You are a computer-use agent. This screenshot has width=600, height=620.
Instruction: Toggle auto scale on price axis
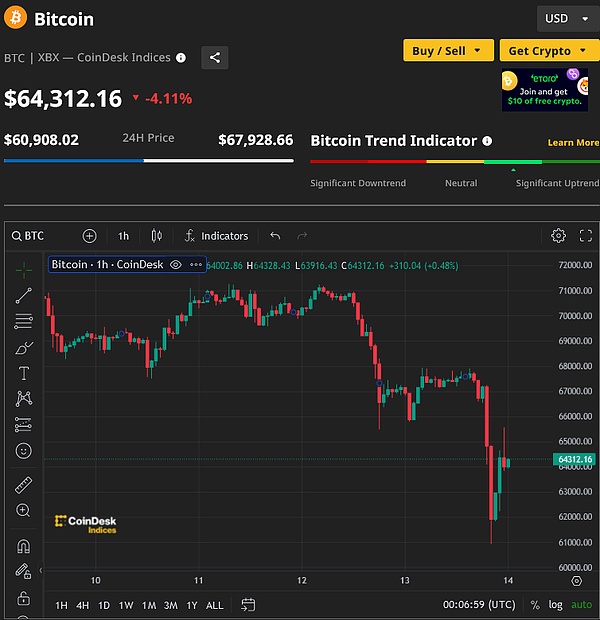580,605
